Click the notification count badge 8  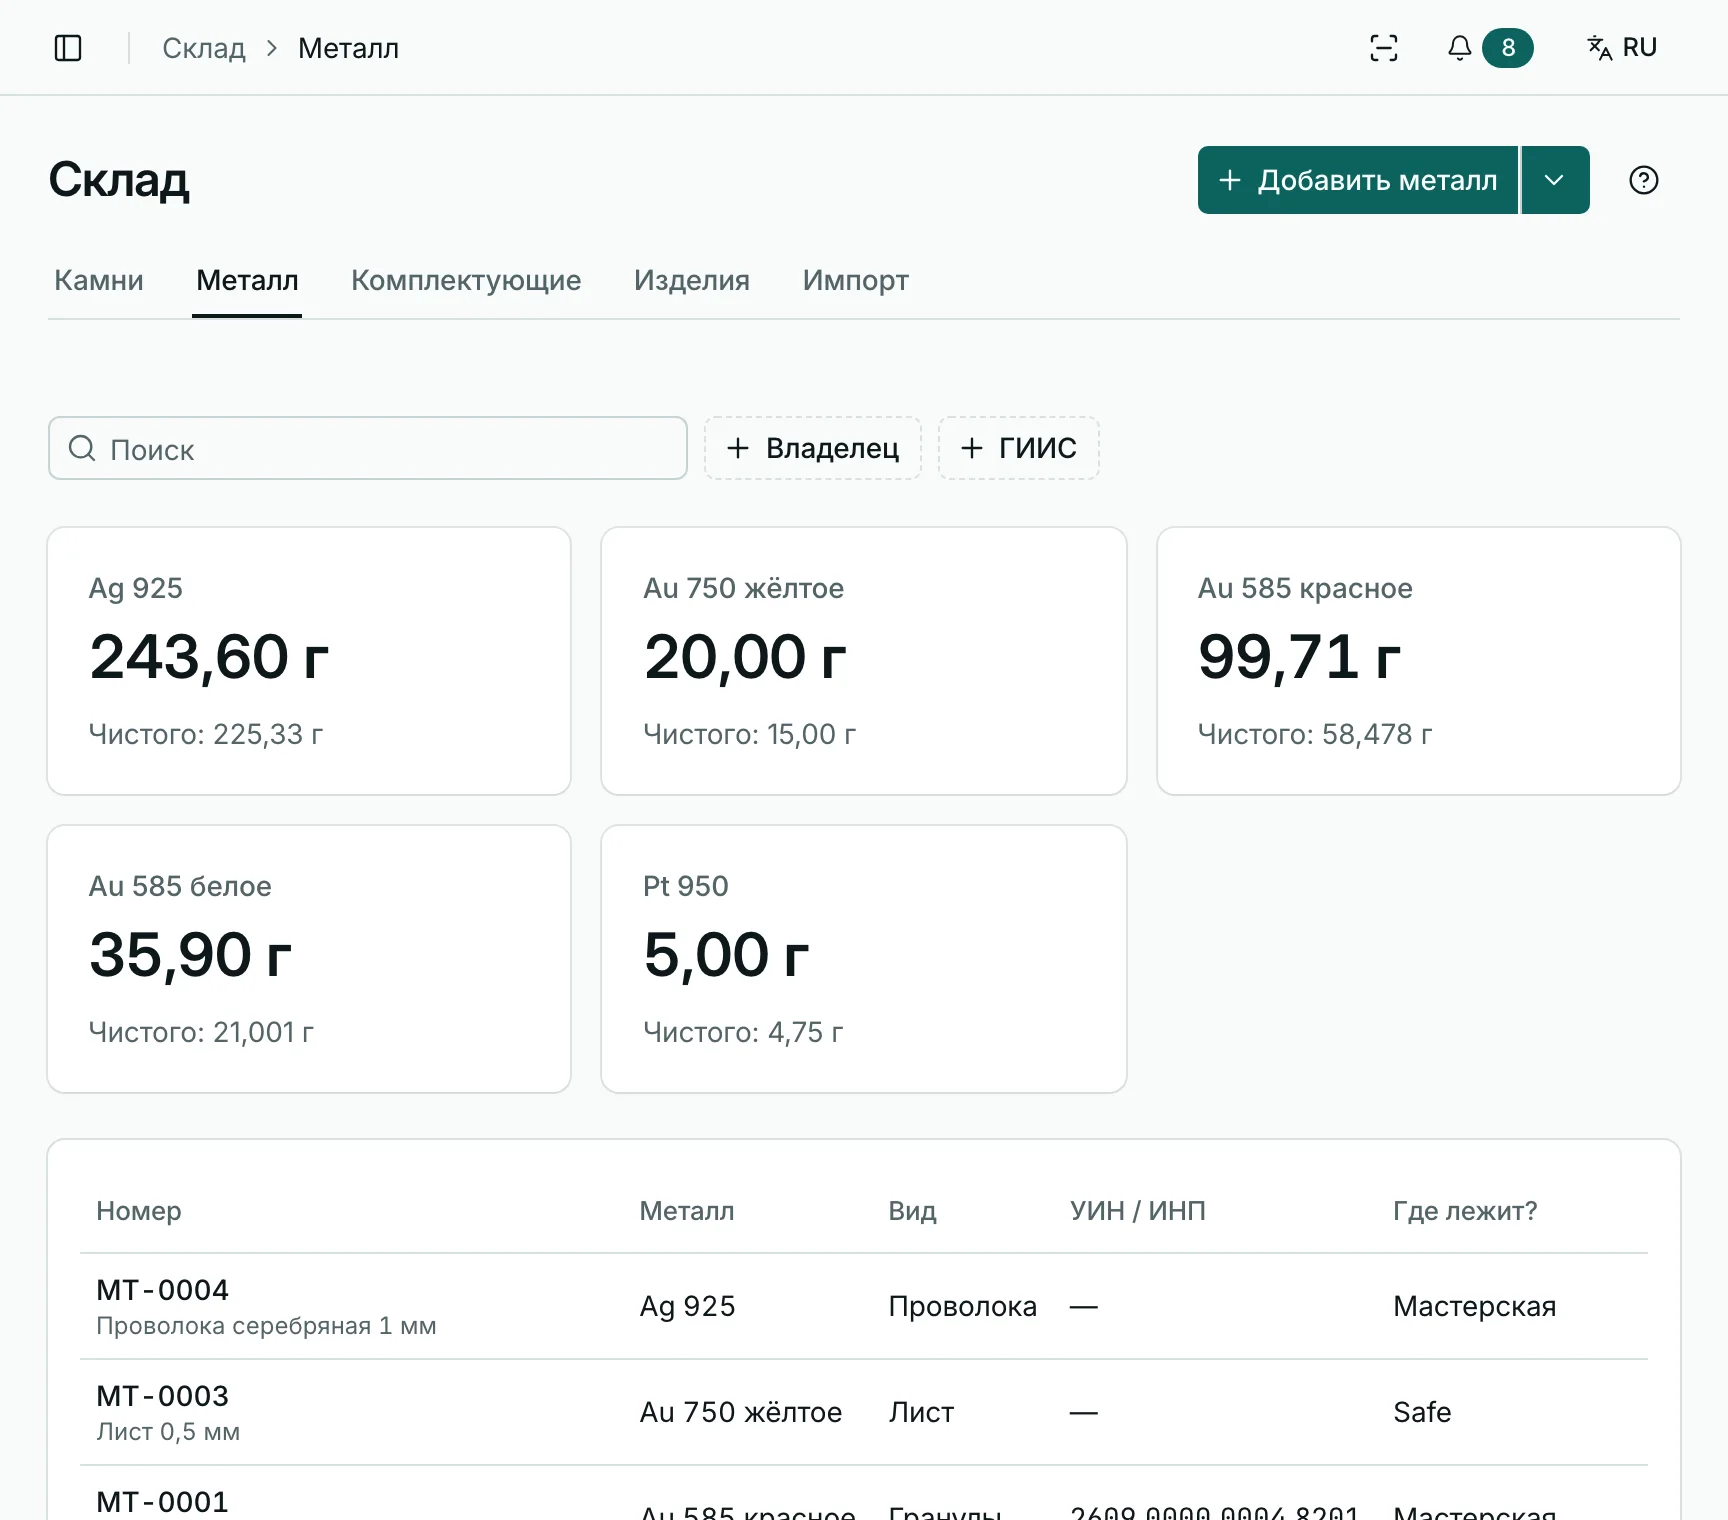(1508, 48)
